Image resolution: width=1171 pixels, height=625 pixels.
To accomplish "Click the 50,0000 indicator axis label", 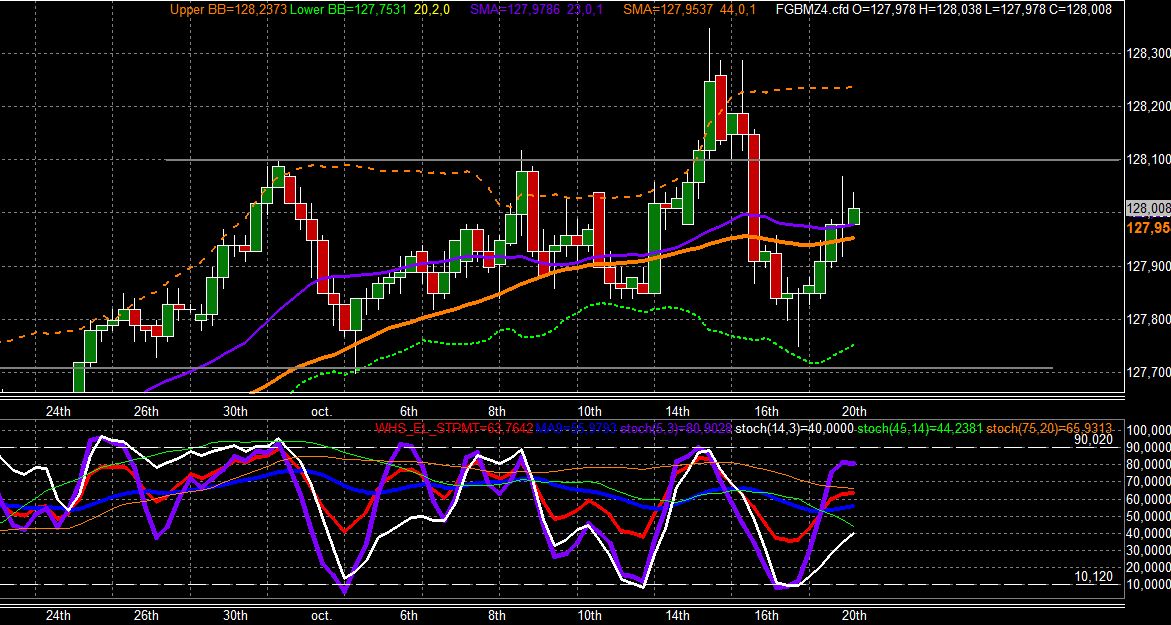I will click(x=1149, y=516).
